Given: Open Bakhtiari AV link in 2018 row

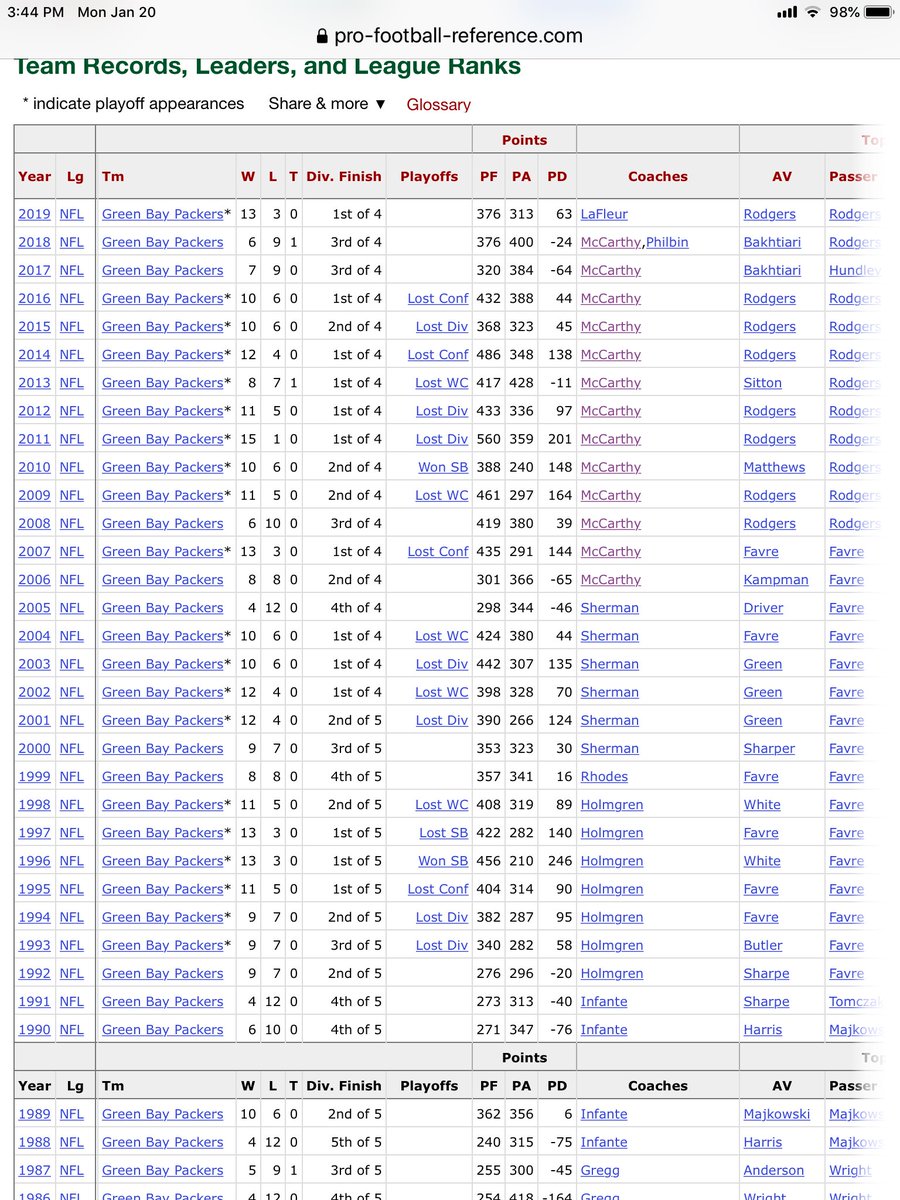Looking at the screenshot, I should click(772, 242).
